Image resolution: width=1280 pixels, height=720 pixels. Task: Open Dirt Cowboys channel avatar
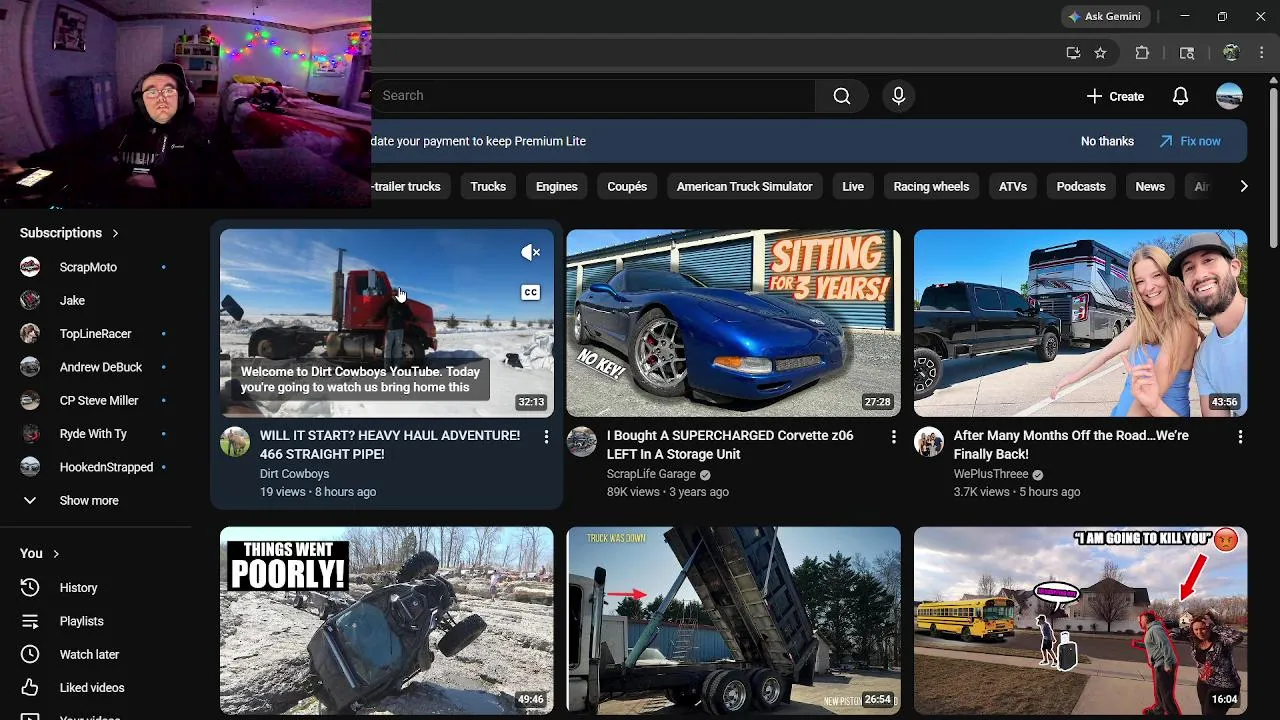[235, 442]
